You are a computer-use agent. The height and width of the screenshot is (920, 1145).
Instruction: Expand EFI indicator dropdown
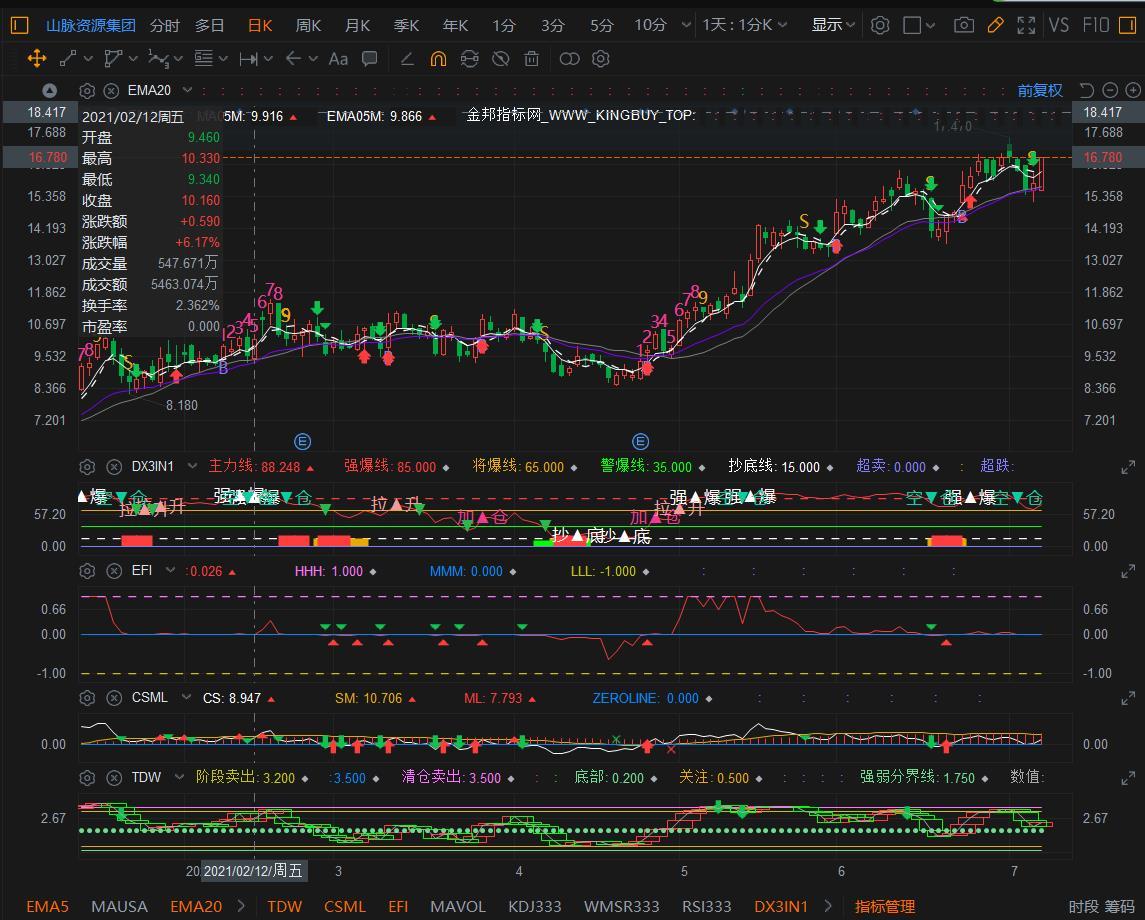point(170,570)
